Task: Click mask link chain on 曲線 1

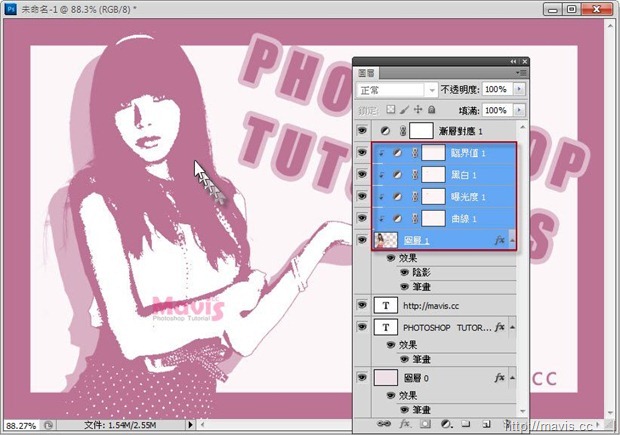Action: coord(415,219)
